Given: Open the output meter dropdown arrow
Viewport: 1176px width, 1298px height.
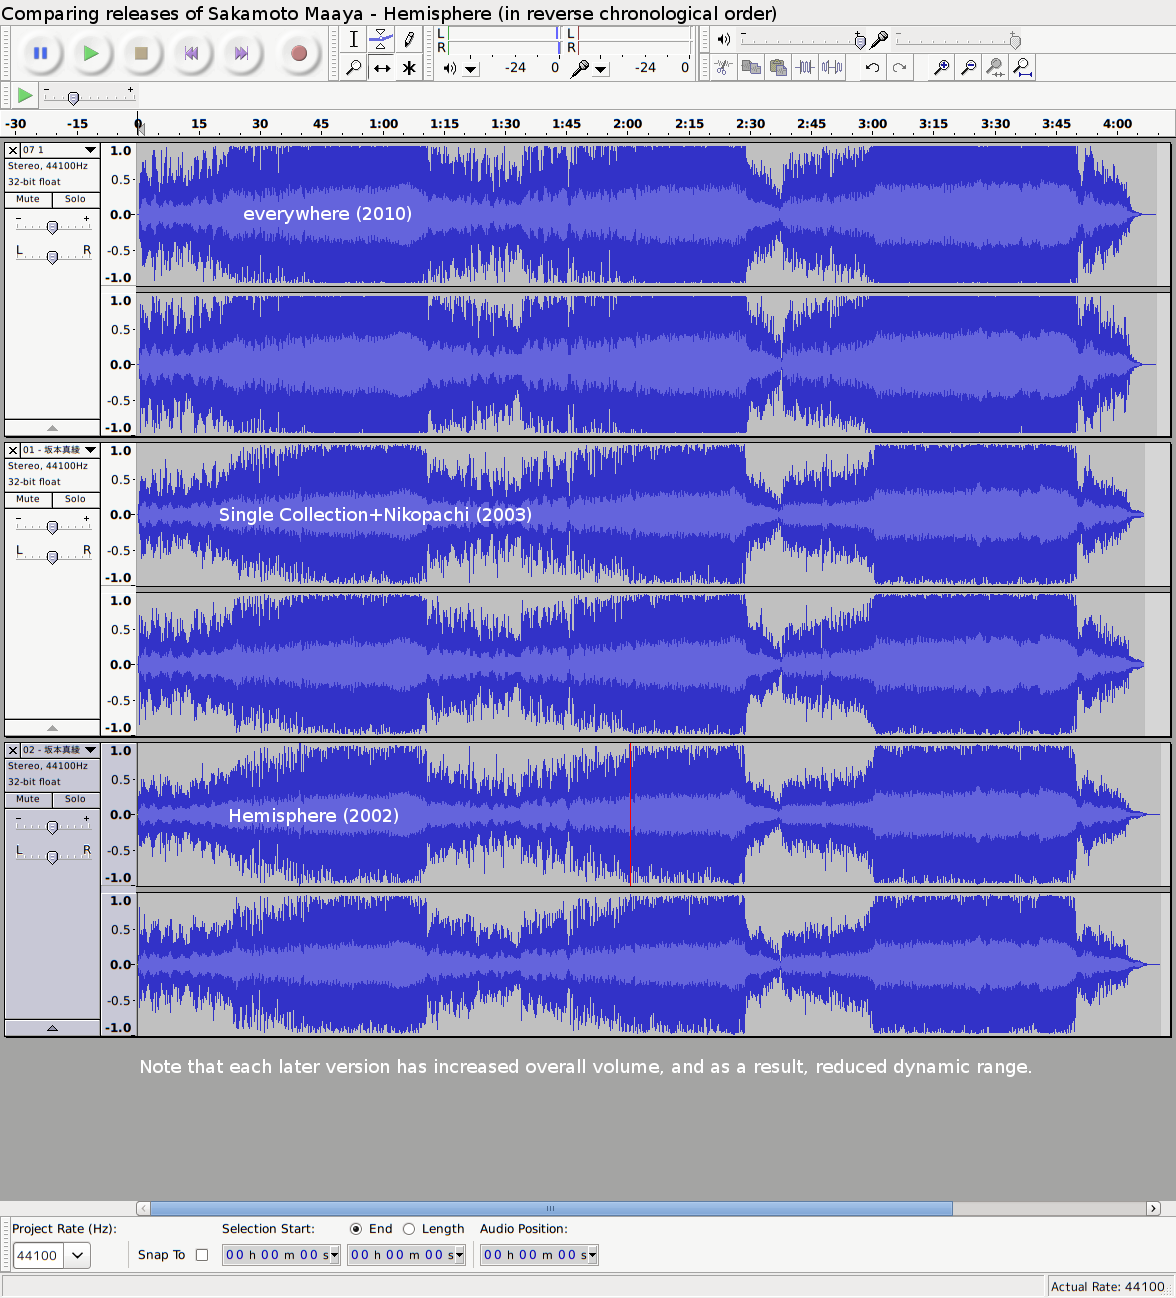Looking at the screenshot, I should coord(471,69).
